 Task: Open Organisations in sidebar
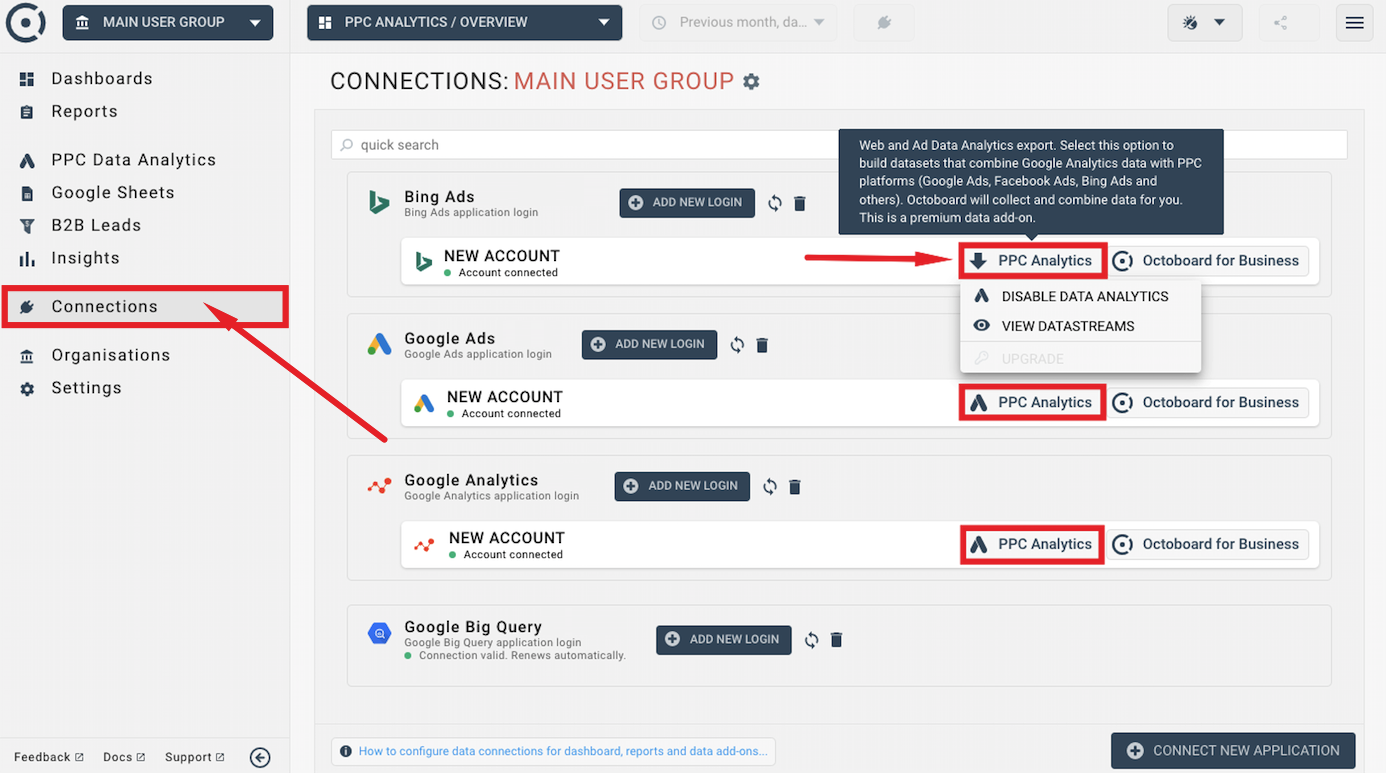point(110,356)
